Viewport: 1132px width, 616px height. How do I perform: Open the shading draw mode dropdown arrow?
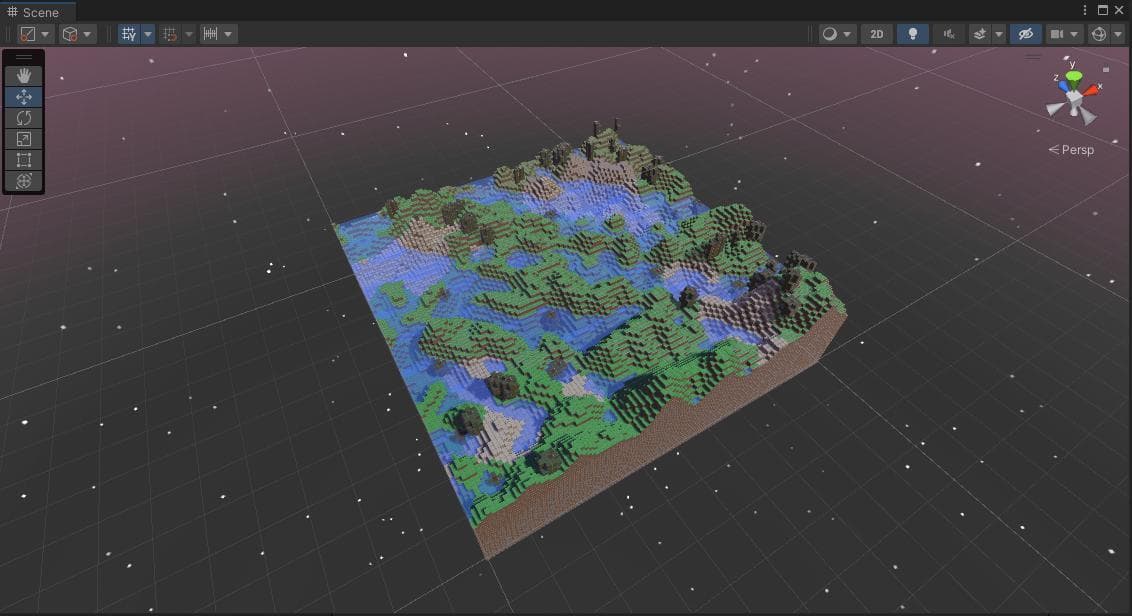[848, 34]
